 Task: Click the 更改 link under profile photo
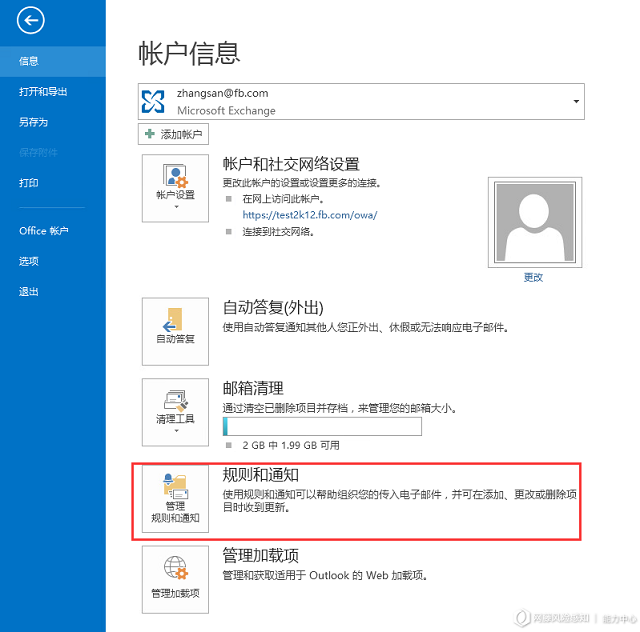[533, 278]
